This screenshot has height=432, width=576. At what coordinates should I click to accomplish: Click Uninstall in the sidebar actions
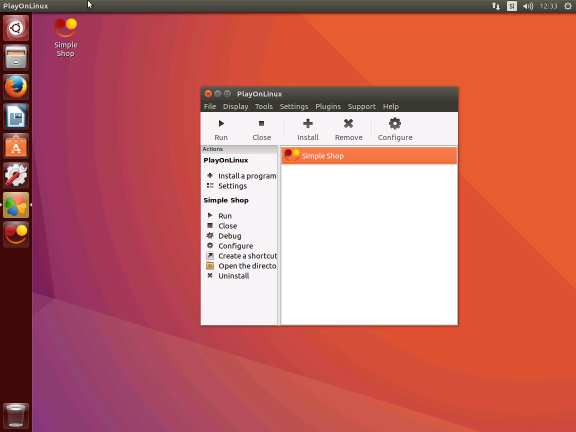228,276
